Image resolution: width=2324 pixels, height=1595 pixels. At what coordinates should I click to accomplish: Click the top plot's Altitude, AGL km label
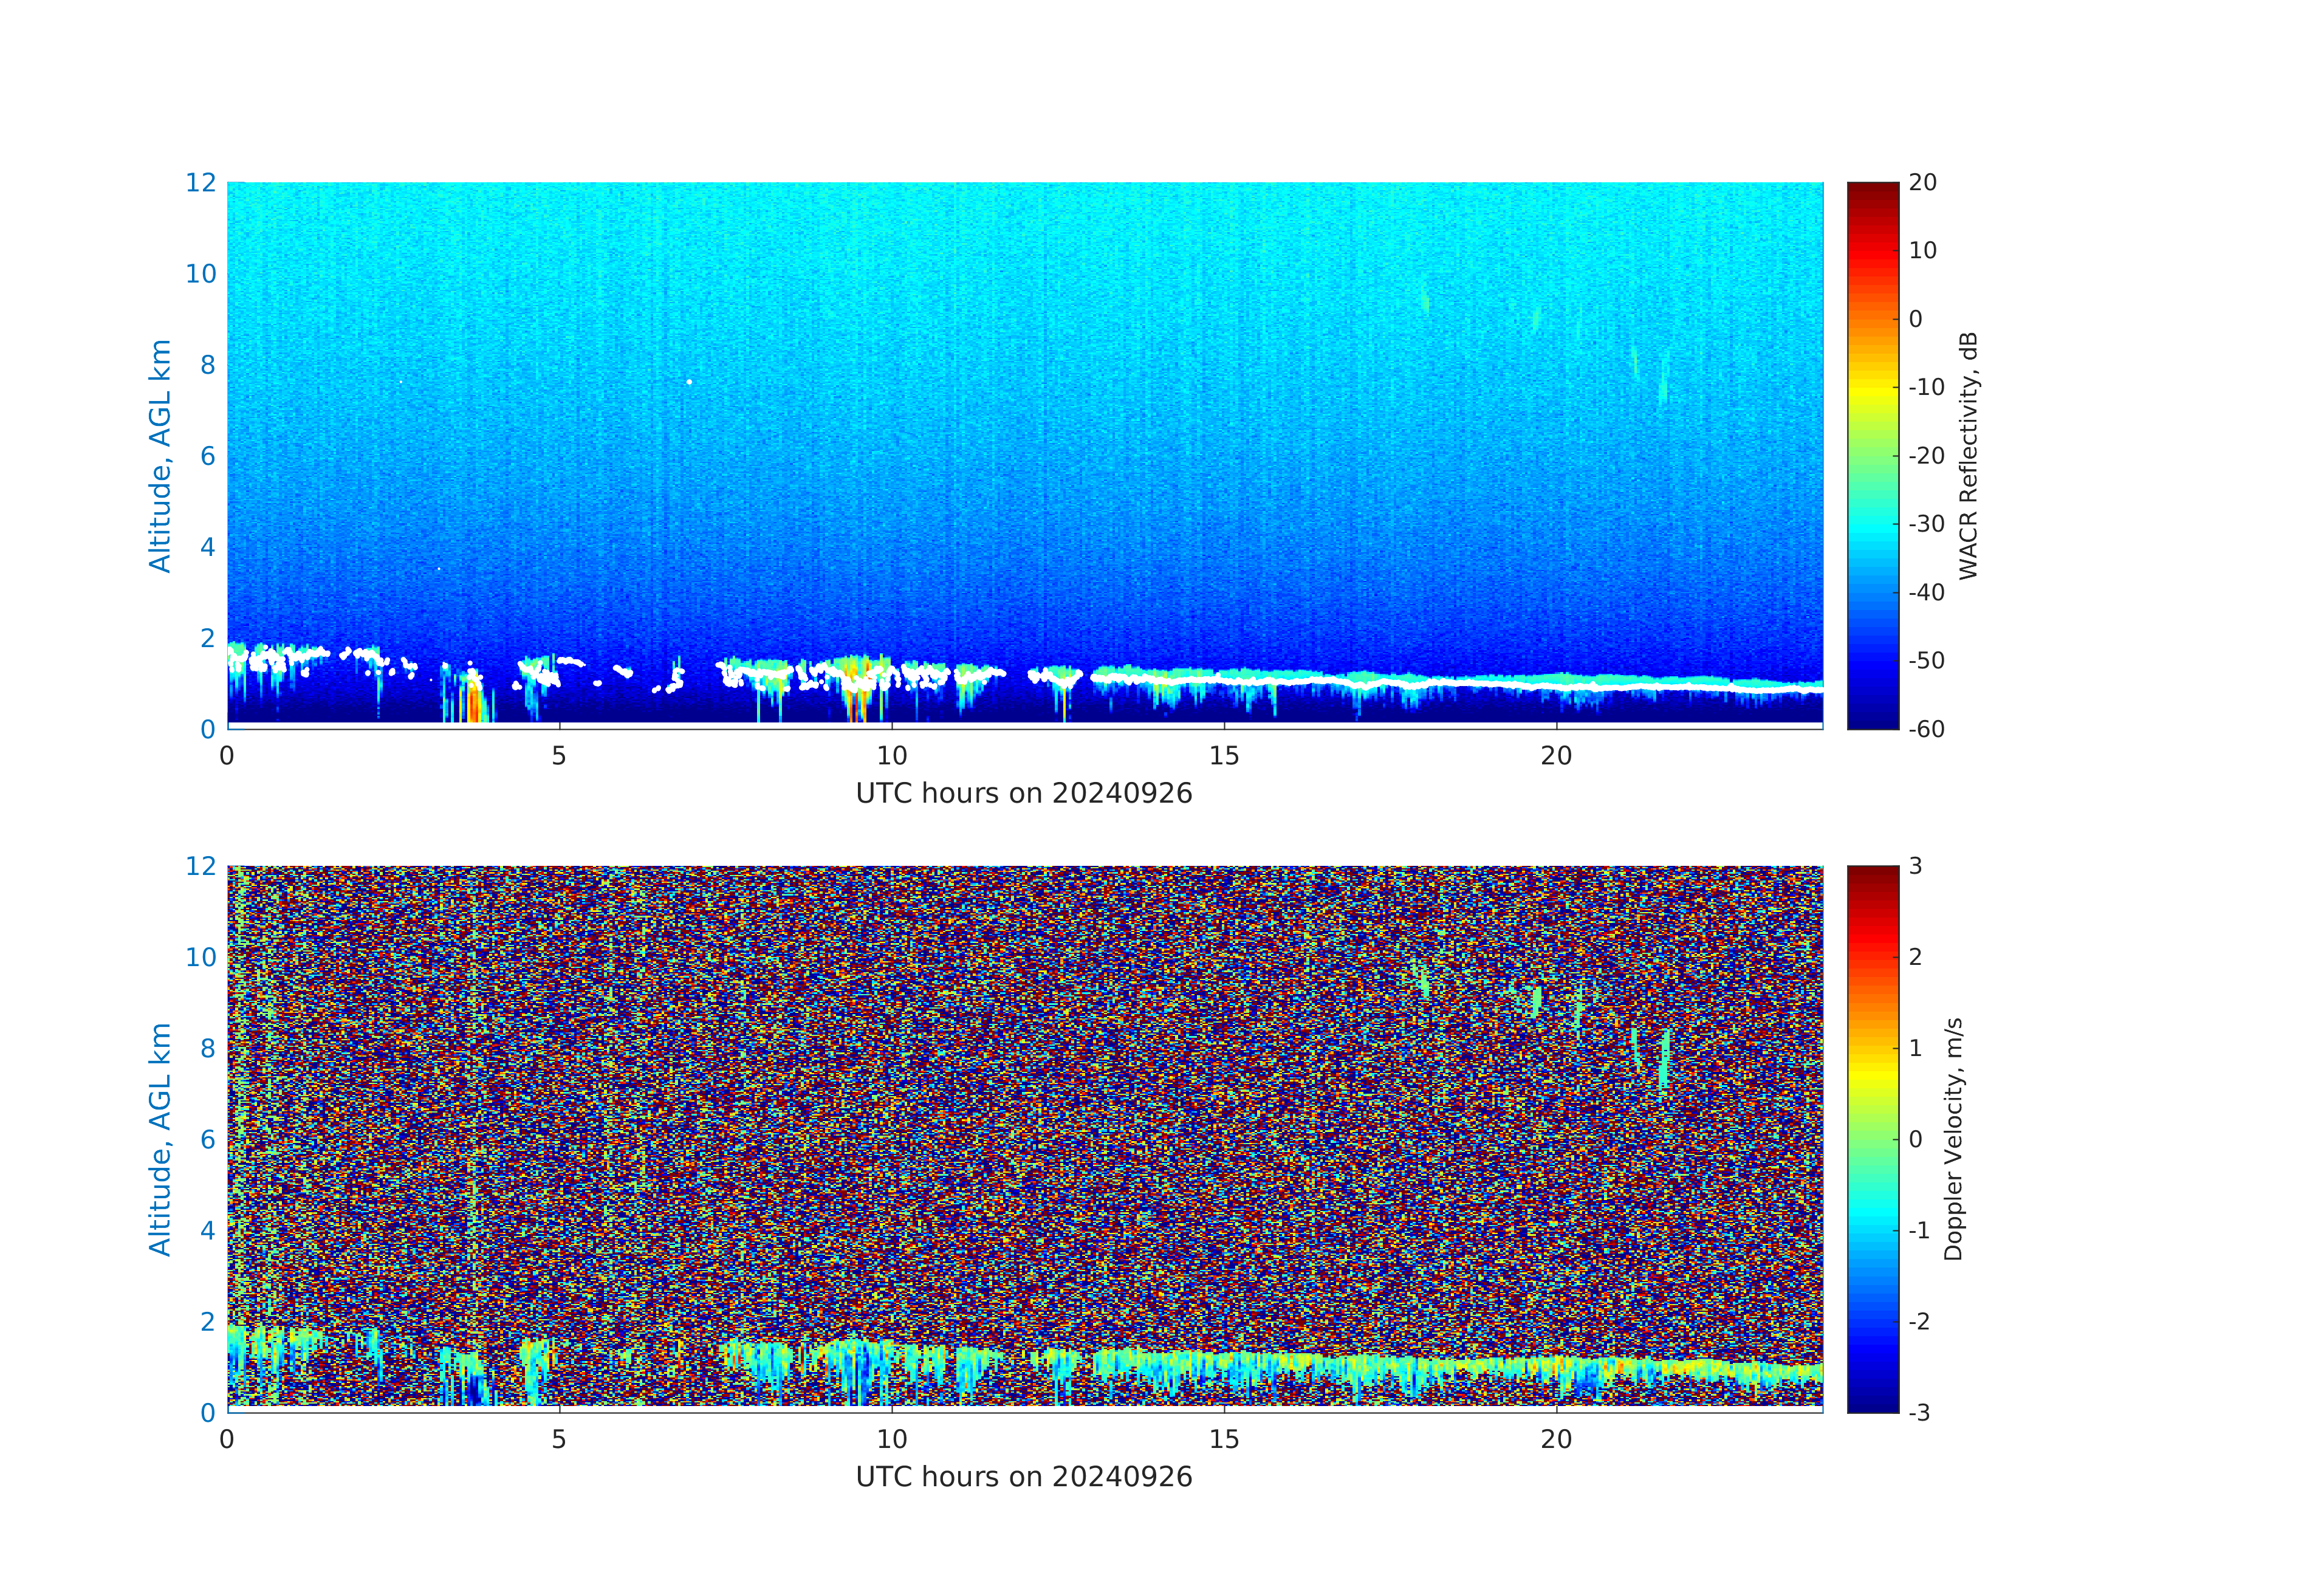coord(160,455)
